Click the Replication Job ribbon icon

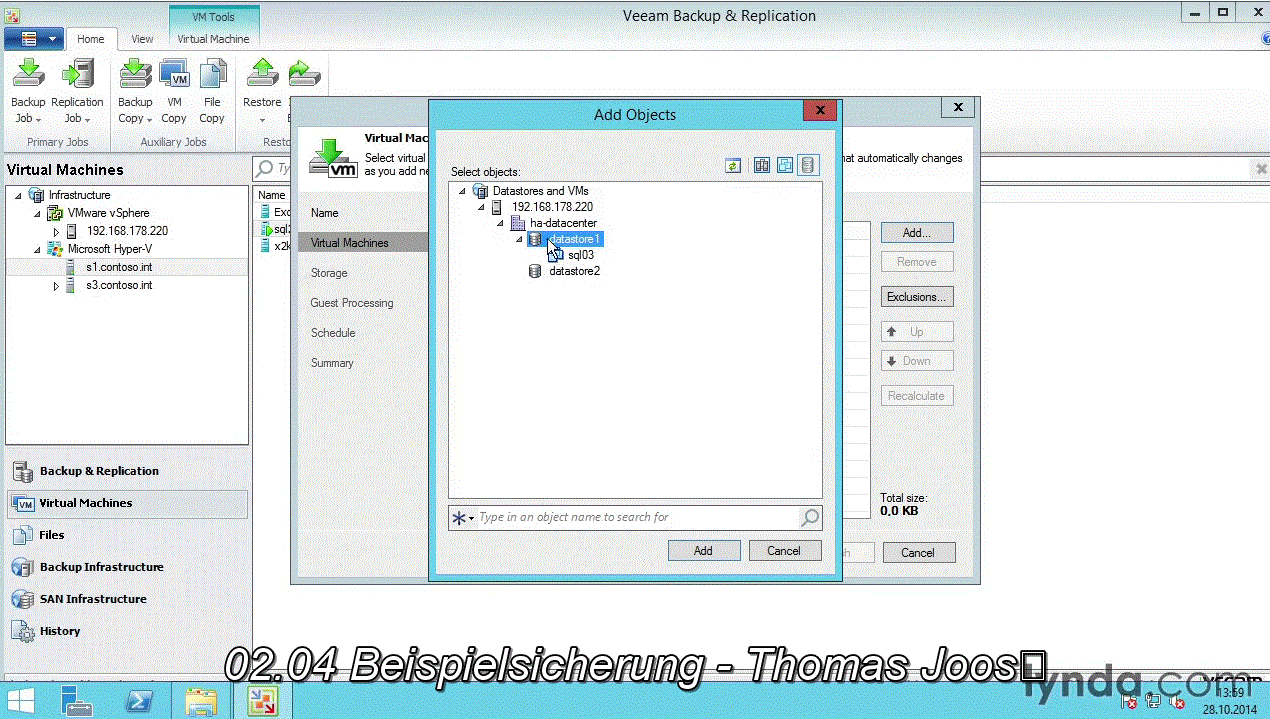(x=77, y=75)
